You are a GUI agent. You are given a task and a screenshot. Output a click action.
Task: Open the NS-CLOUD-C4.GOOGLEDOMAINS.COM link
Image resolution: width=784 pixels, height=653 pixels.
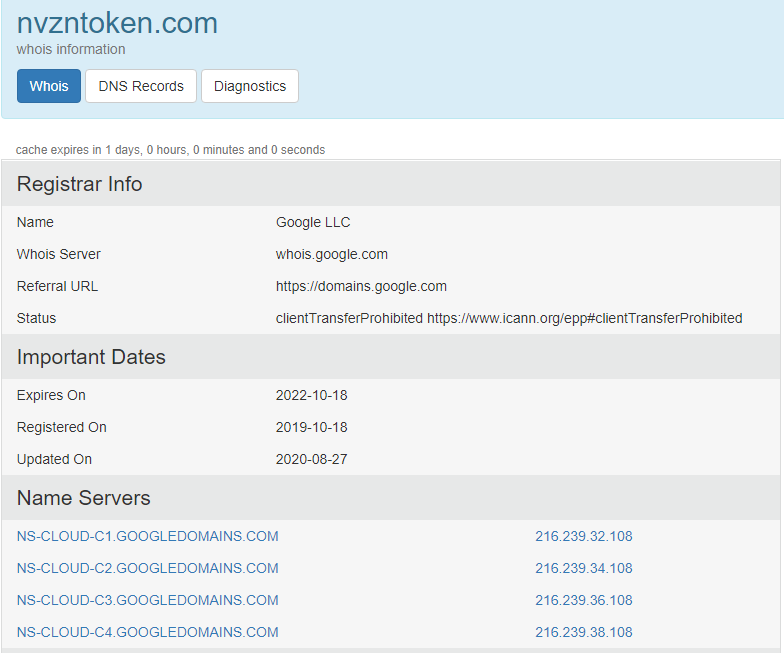coord(148,632)
